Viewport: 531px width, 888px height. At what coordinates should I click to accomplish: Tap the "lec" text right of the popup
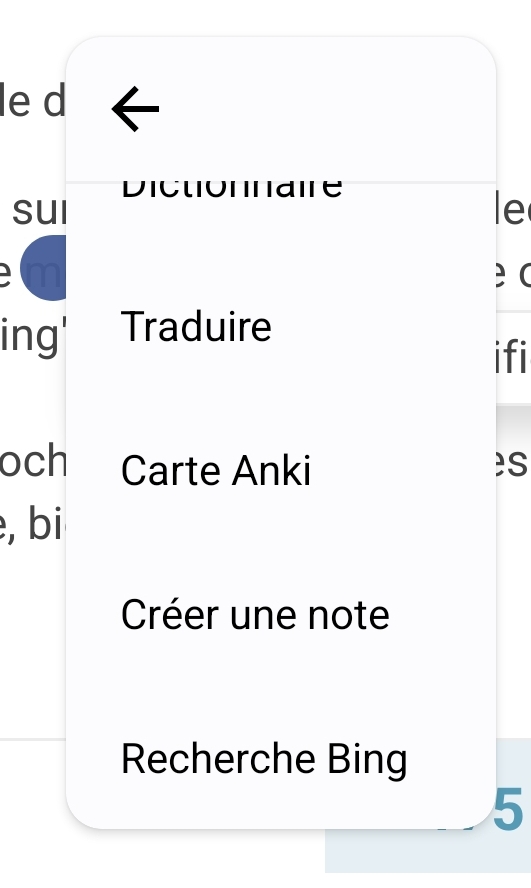pyautogui.click(x=513, y=209)
